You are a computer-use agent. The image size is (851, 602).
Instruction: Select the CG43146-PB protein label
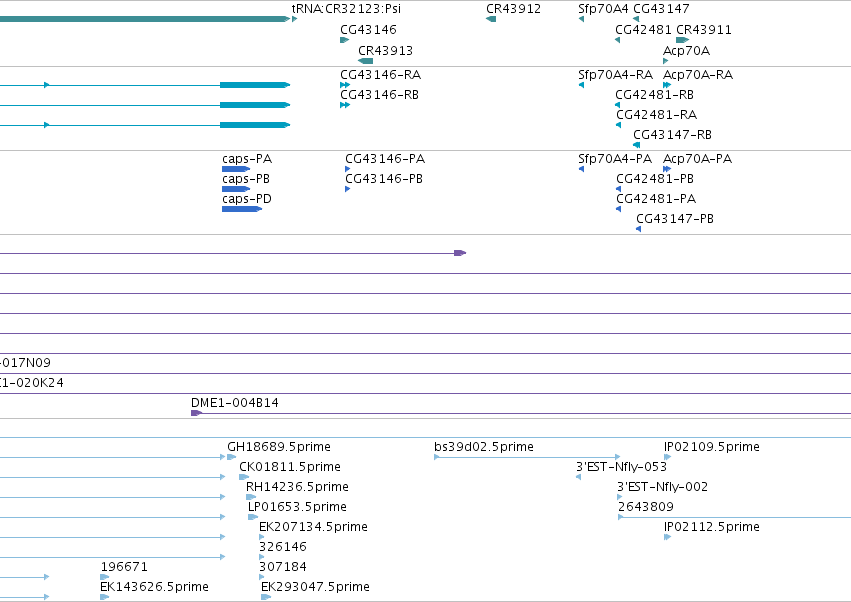pyautogui.click(x=384, y=179)
